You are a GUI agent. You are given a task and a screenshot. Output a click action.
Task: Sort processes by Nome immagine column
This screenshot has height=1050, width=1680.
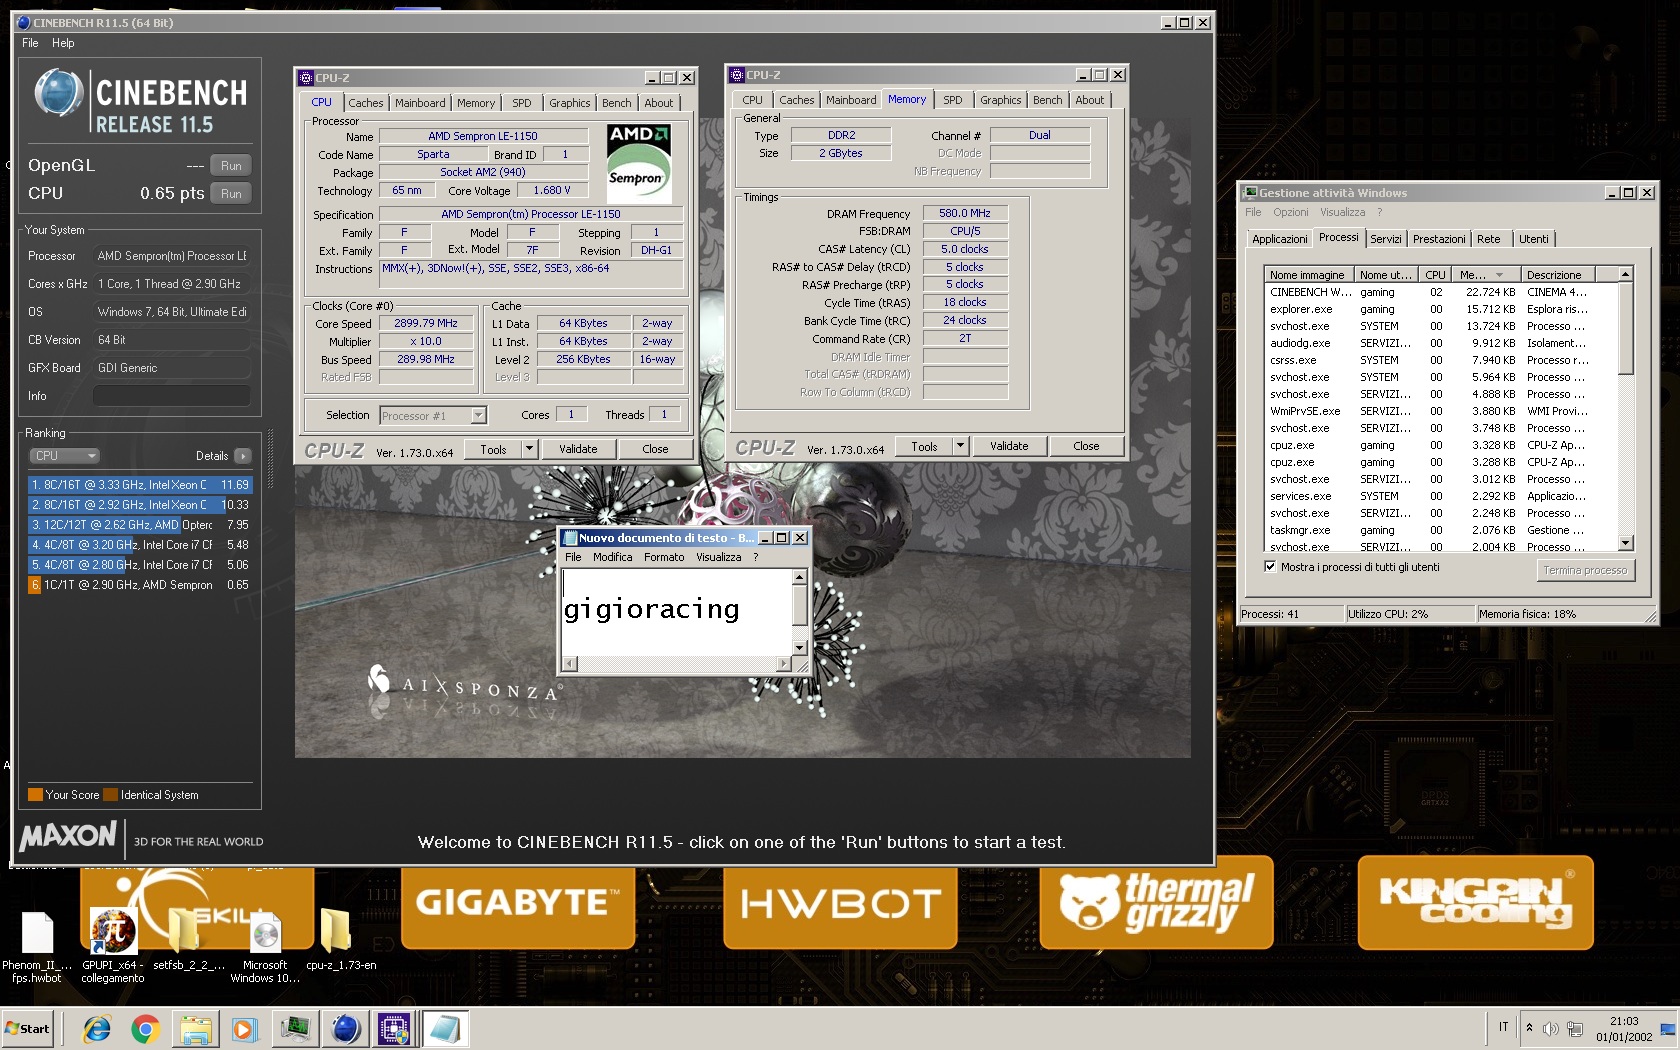[x=1308, y=275]
